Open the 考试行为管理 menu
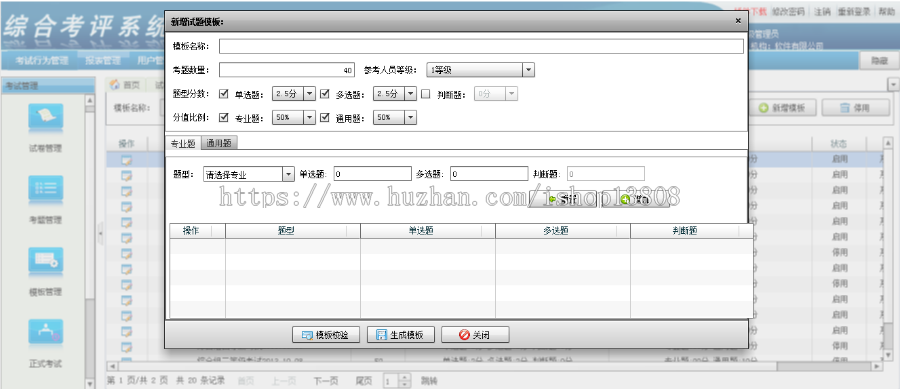 [42, 60]
